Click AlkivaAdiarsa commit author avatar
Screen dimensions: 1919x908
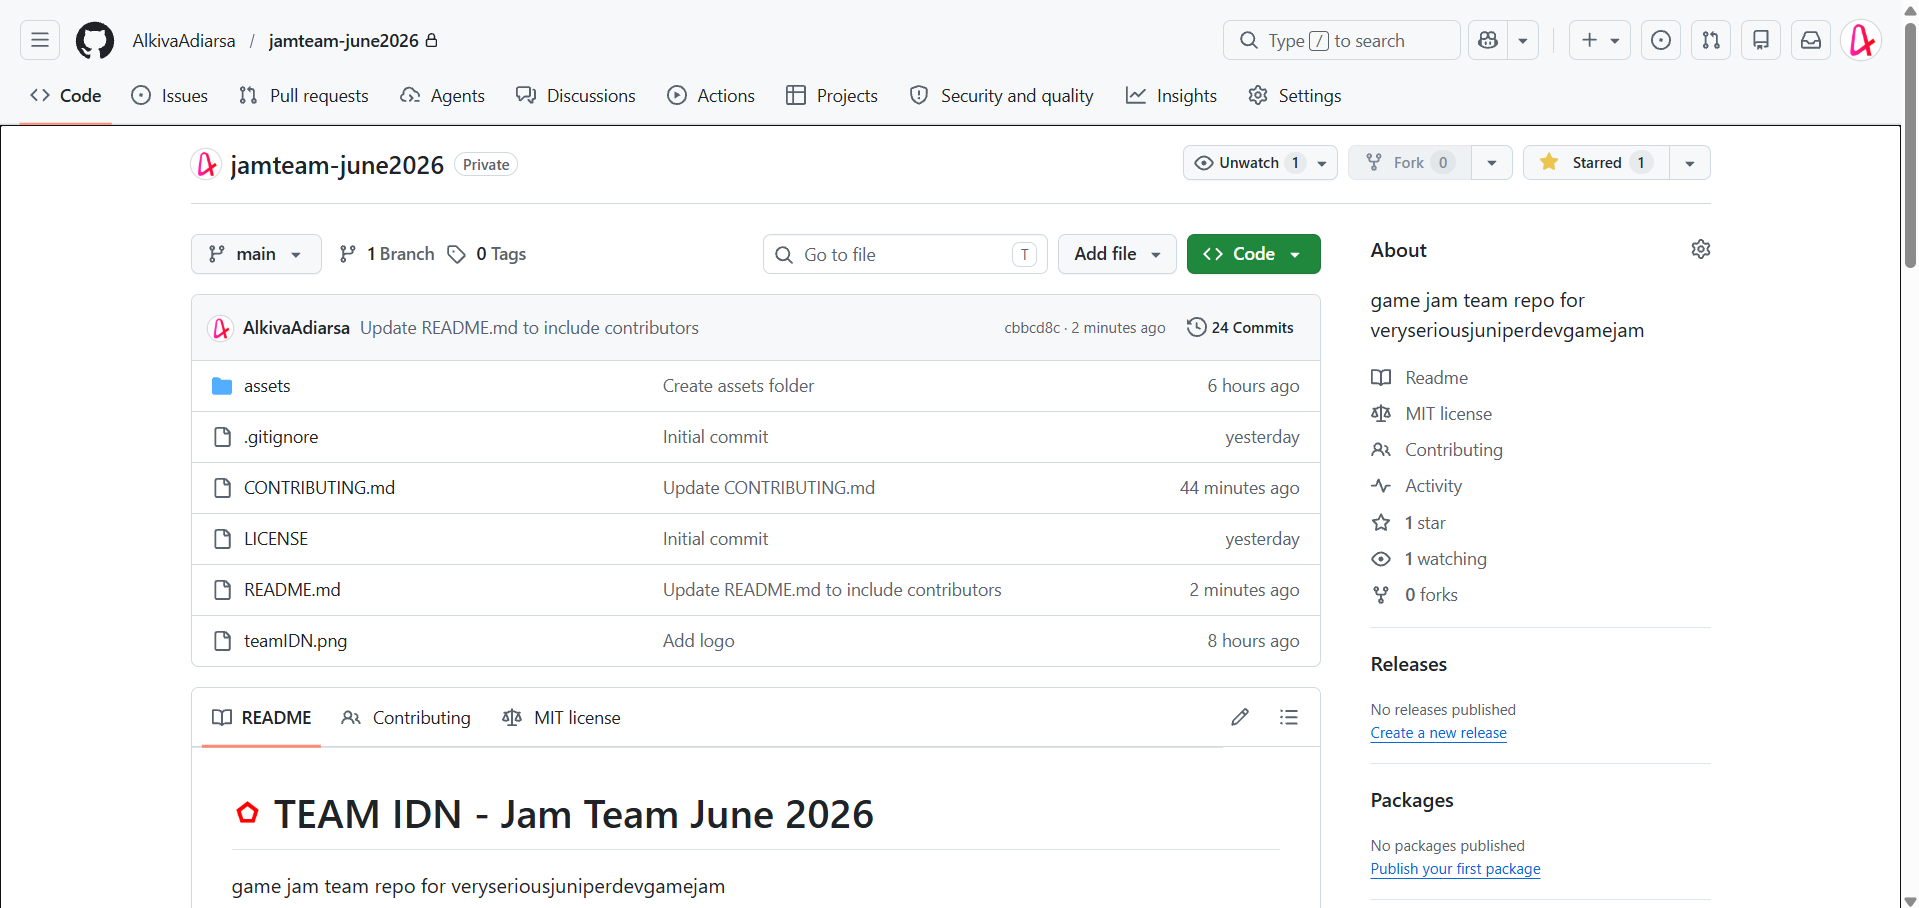tap(220, 328)
